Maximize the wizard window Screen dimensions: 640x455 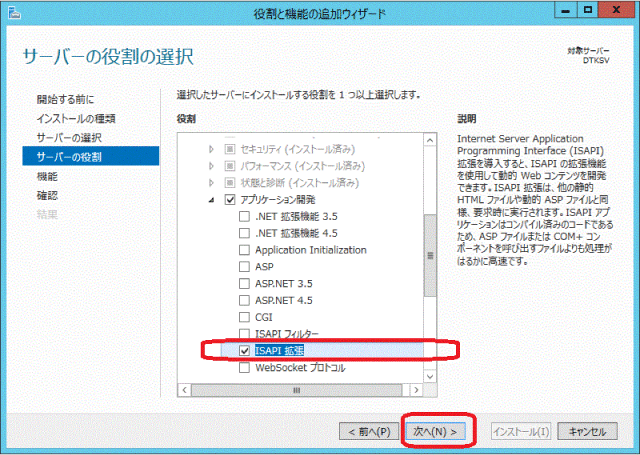click(588, 11)
